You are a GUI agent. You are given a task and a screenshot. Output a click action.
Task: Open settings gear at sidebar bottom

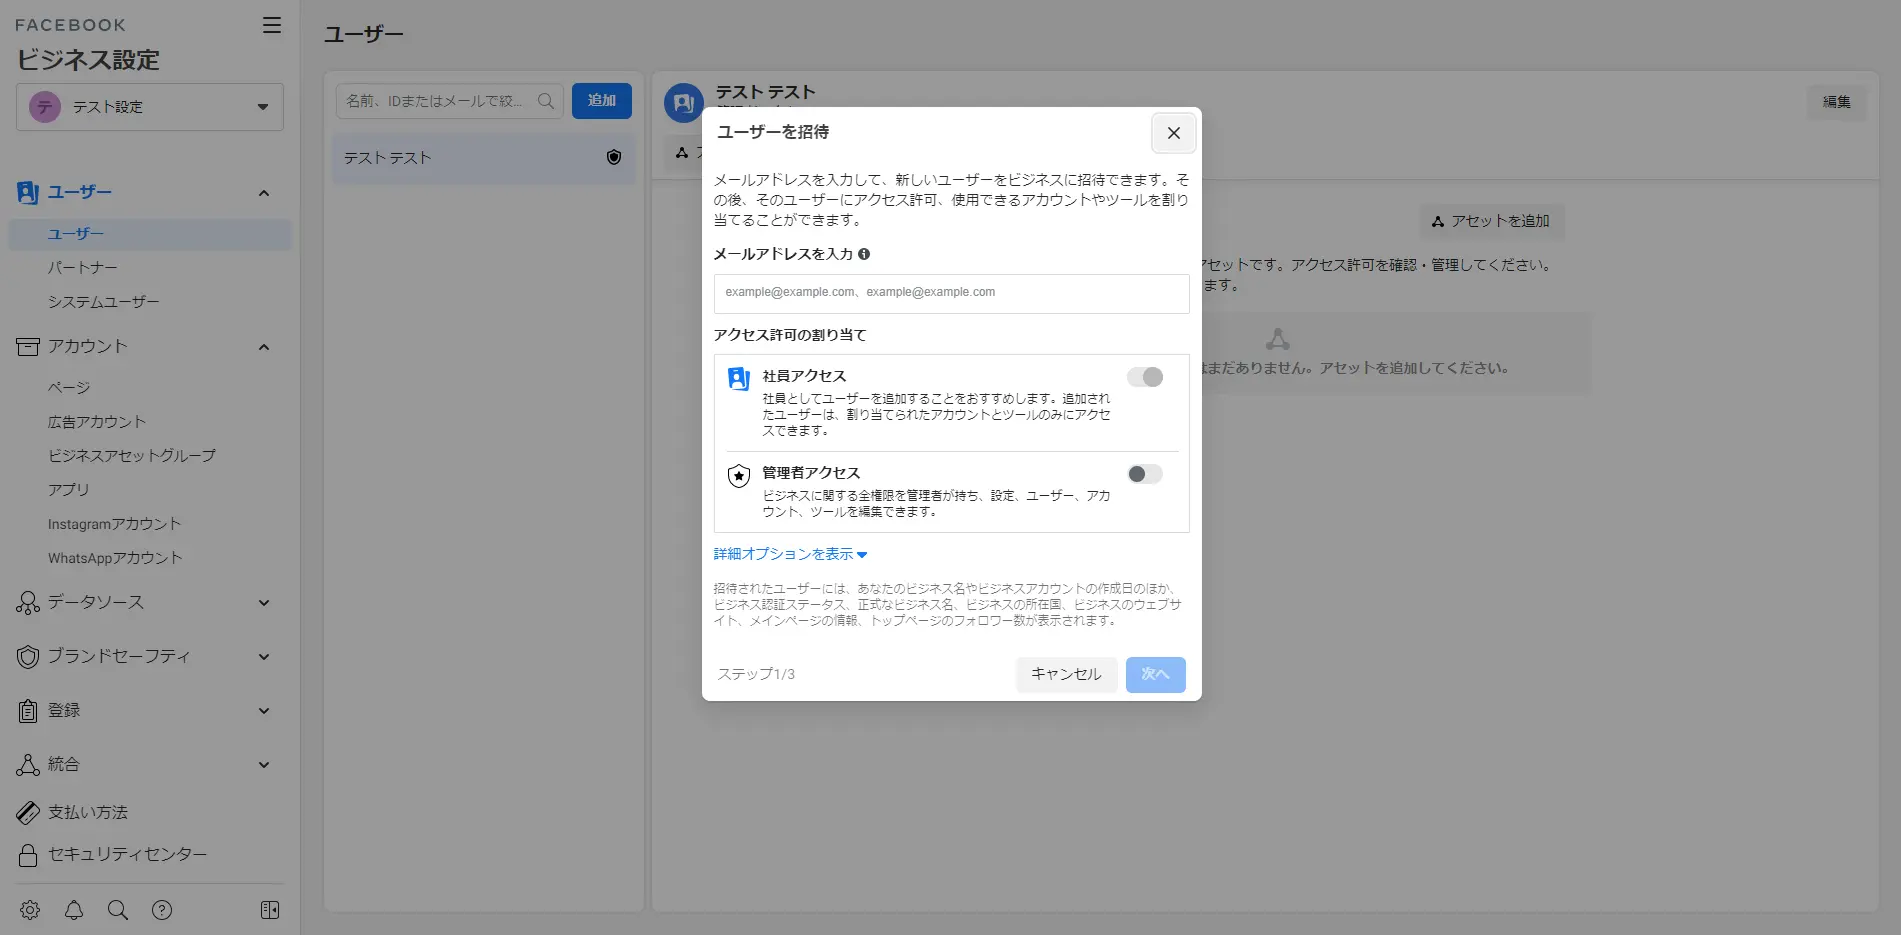(x=30, y=910)
